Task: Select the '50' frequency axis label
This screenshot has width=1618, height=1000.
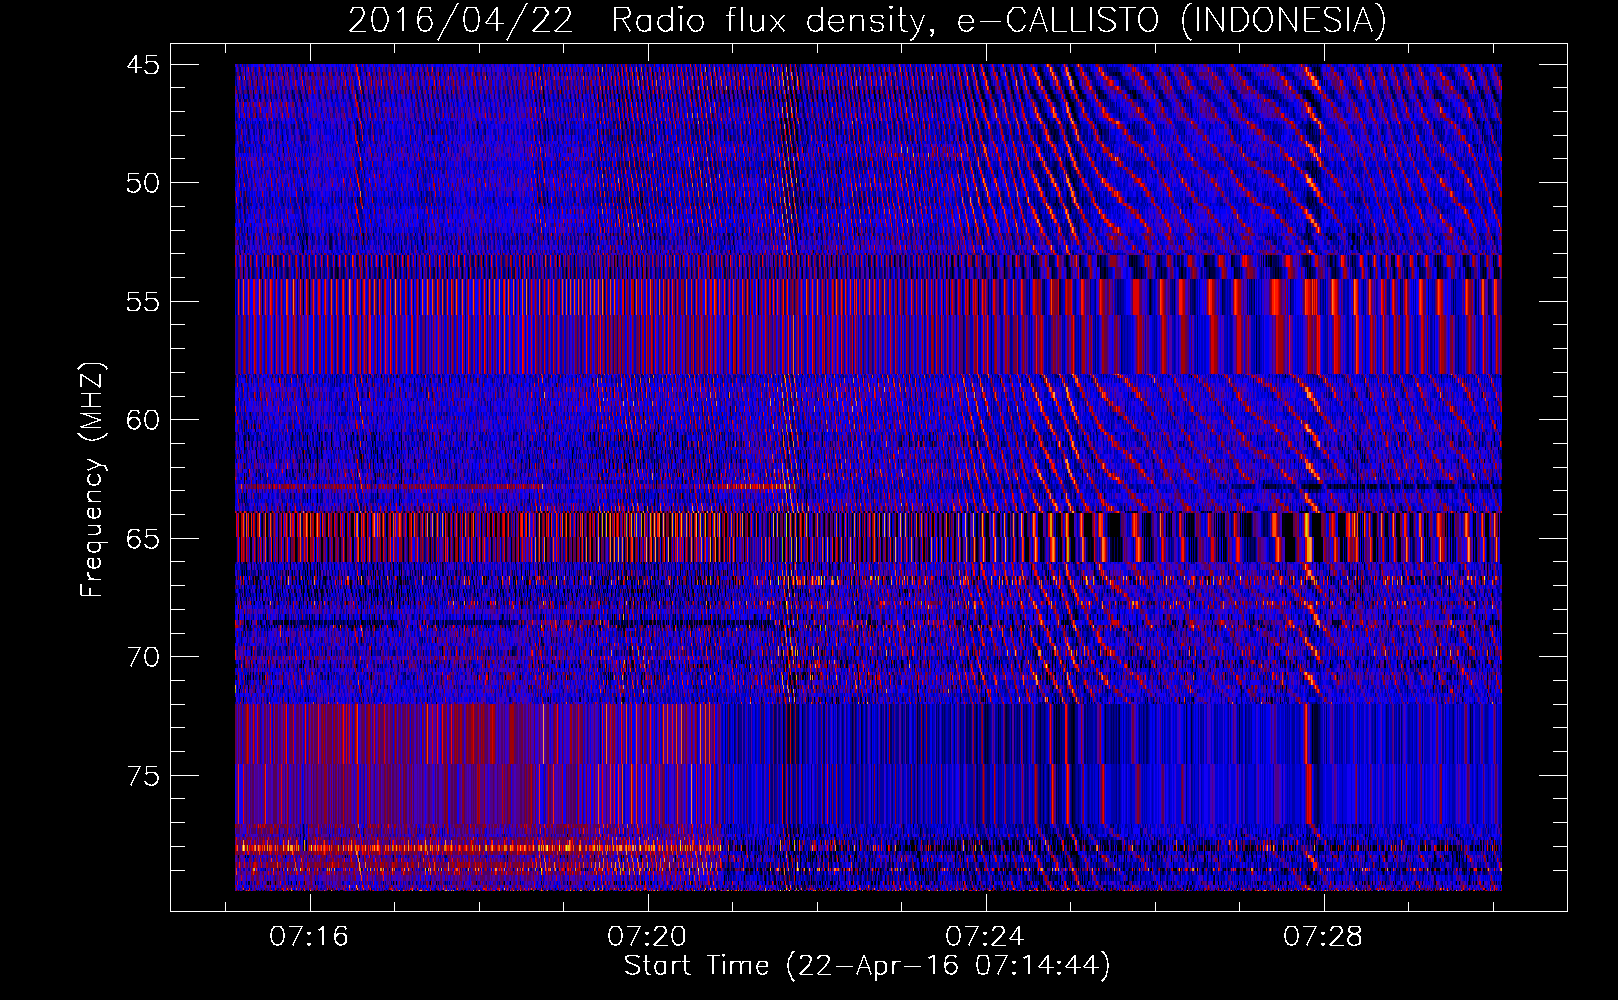Action: pyautogui.click(x=143, y=183)
